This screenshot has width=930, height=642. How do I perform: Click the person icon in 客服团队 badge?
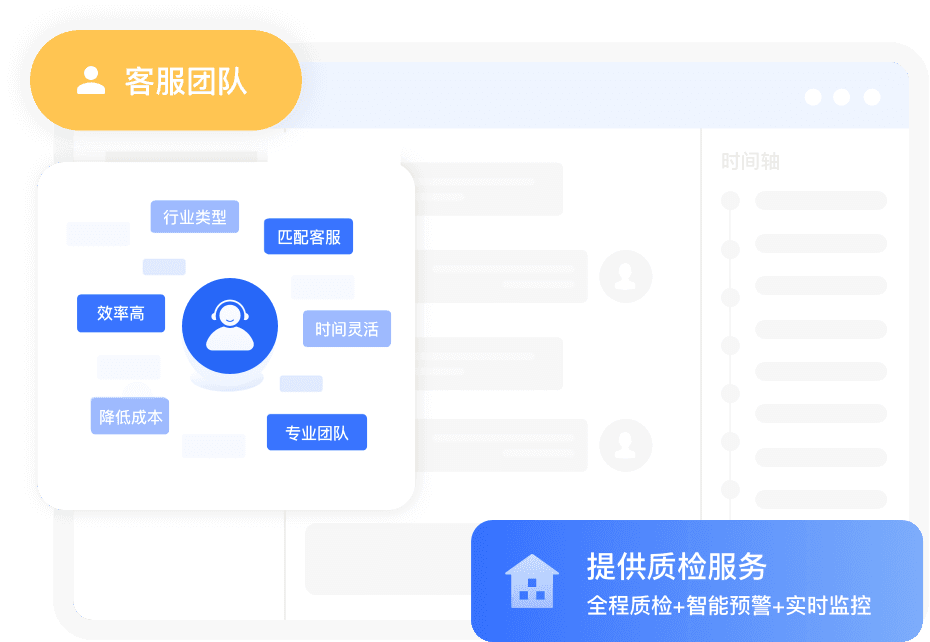point(91,81)
